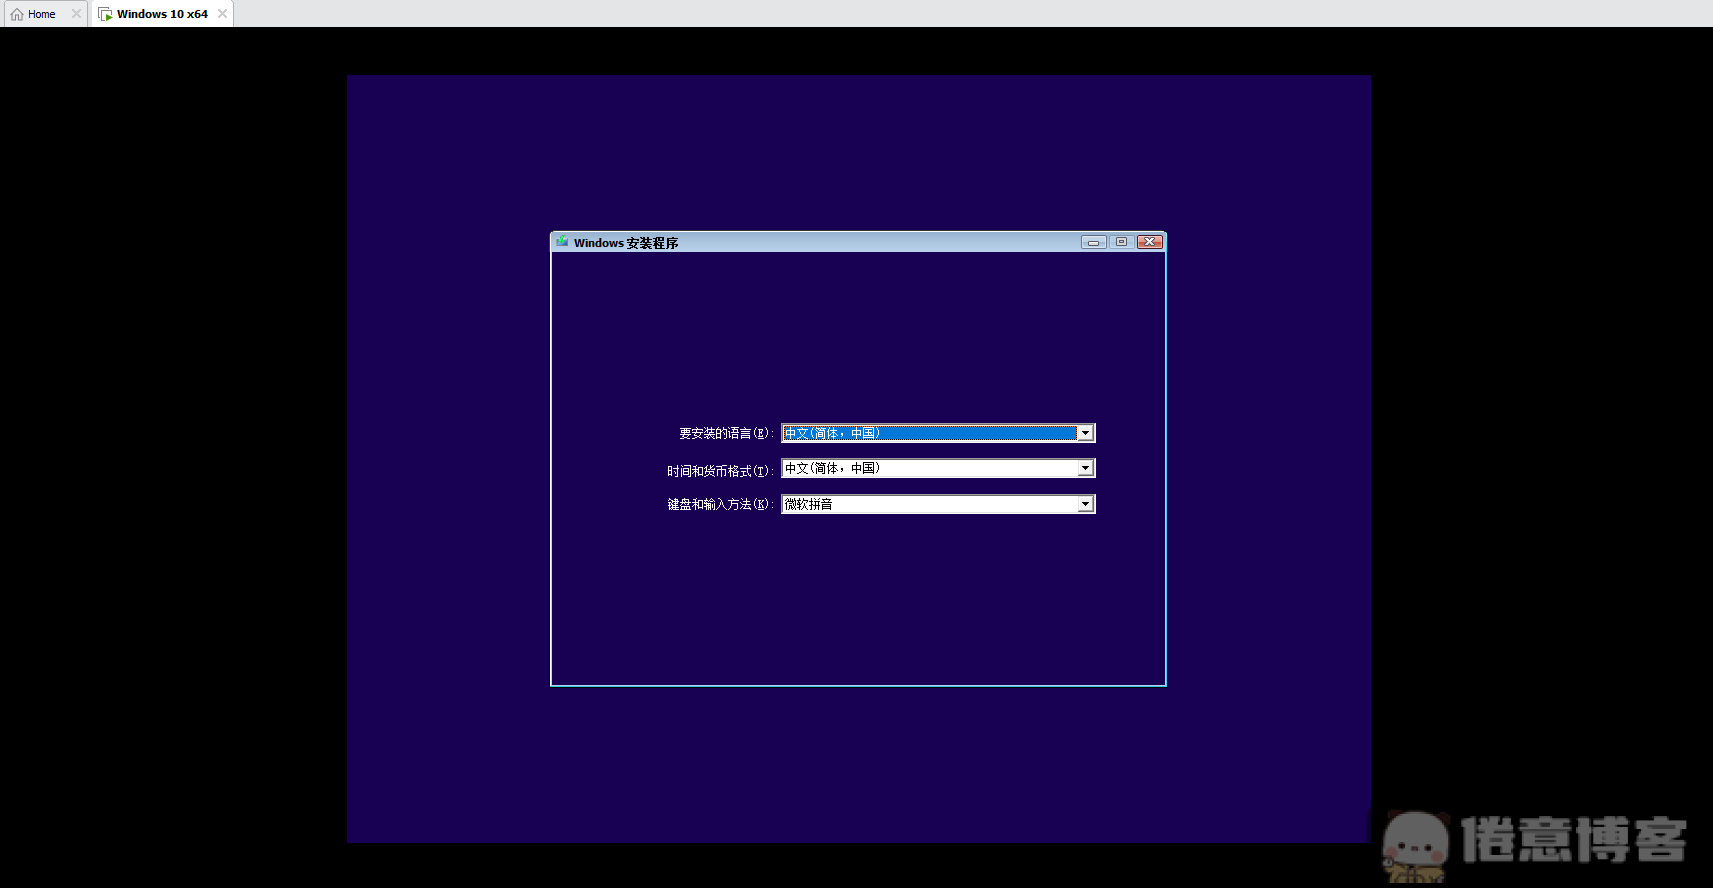This screenshot has height=888, width=1713.
Task: Click the Windows 安装程序 title text
Action: click(x=626, y=243)
